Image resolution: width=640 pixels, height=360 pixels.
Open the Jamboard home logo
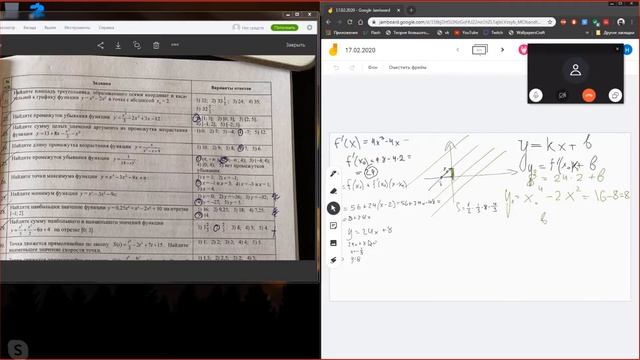[x=333, y=50]
